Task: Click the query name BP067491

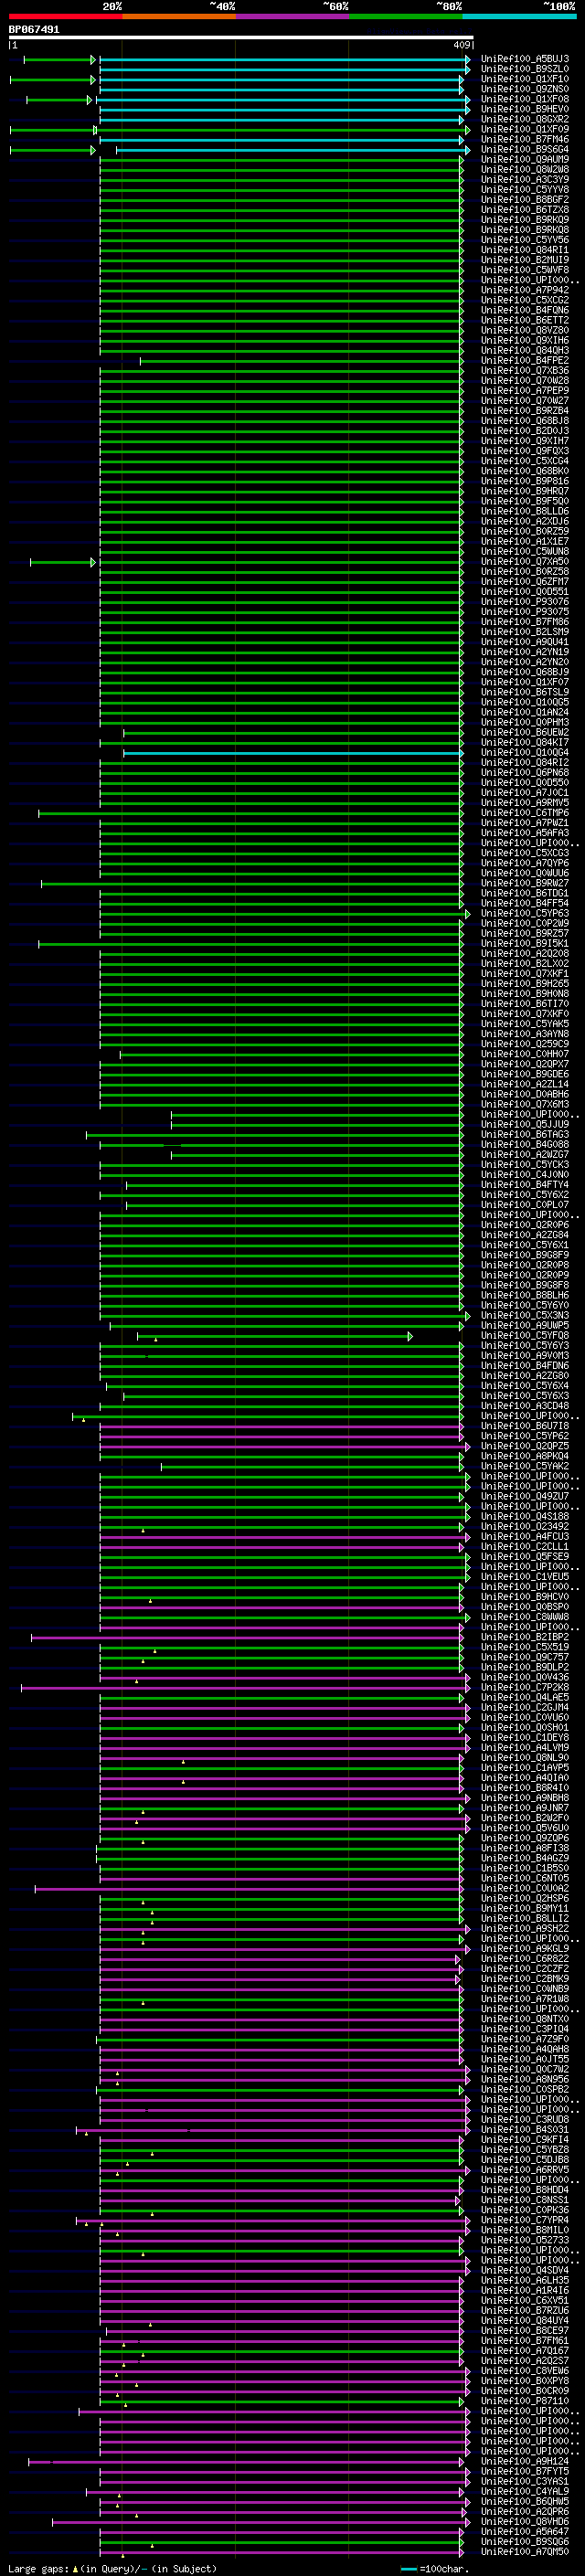Action: click(34, 30)
